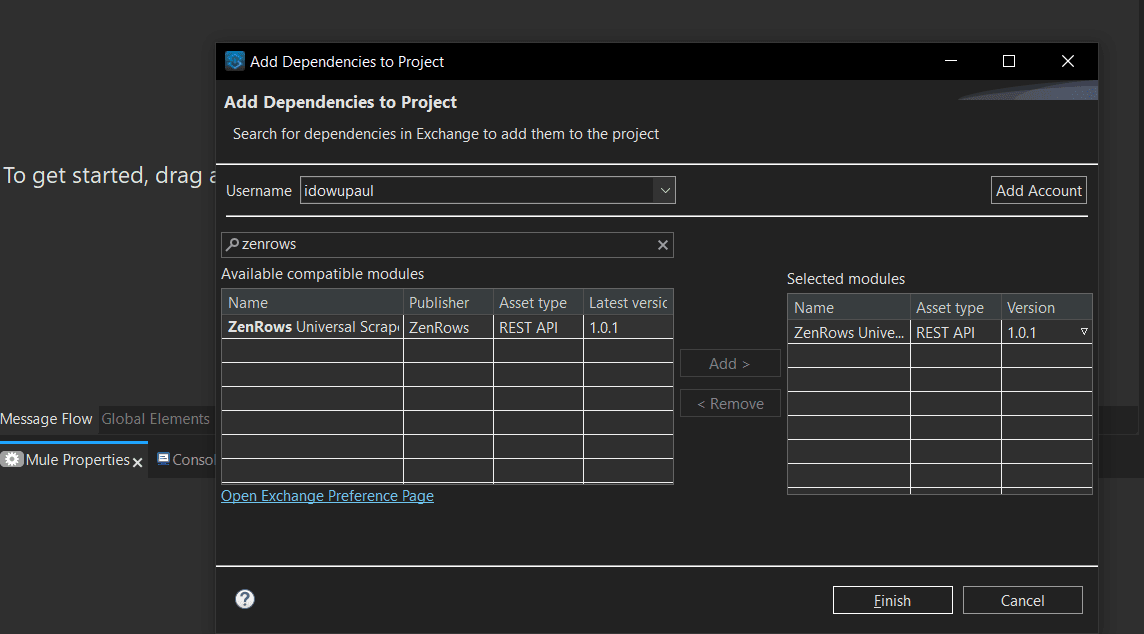
Task: Click the Add > button
Action: click(x=730, y=363)
